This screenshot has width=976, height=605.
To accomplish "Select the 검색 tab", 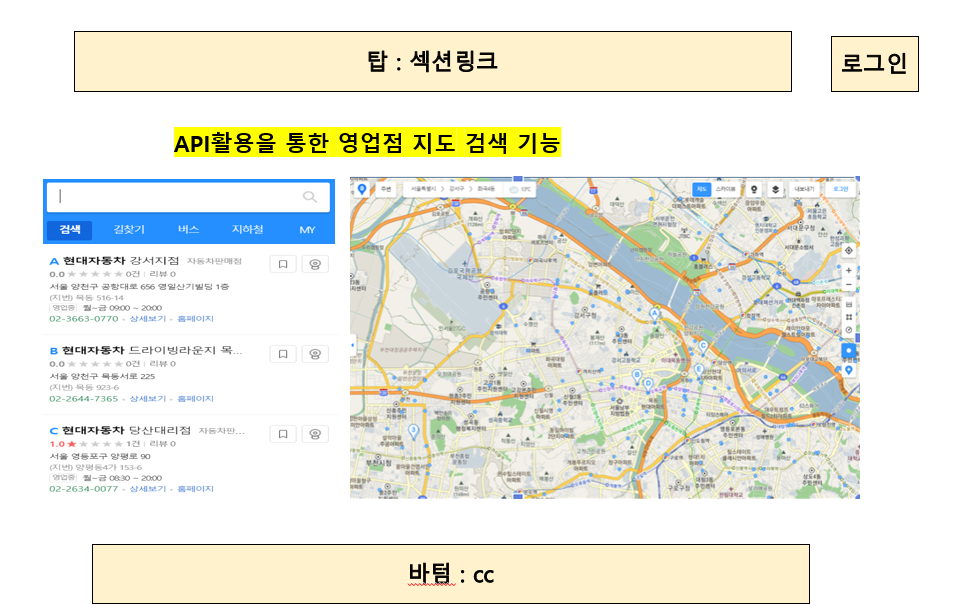I will (x=70, y=230).
